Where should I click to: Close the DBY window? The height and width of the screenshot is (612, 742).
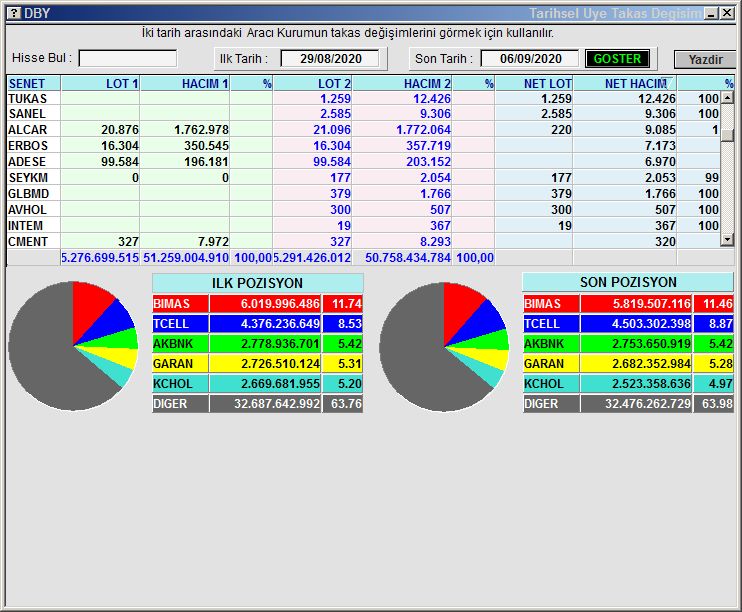click(x=727, y=13)
